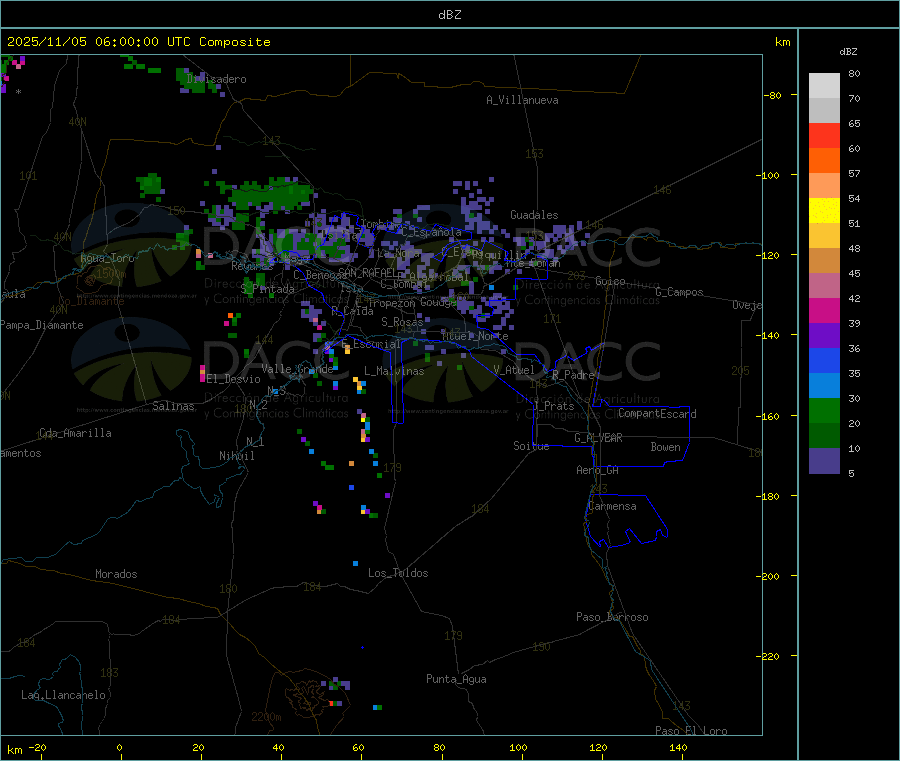This screenshot has height=761, width=900.
Task: Click the -80 km vertical axis tick
Action: coord(772,95)
